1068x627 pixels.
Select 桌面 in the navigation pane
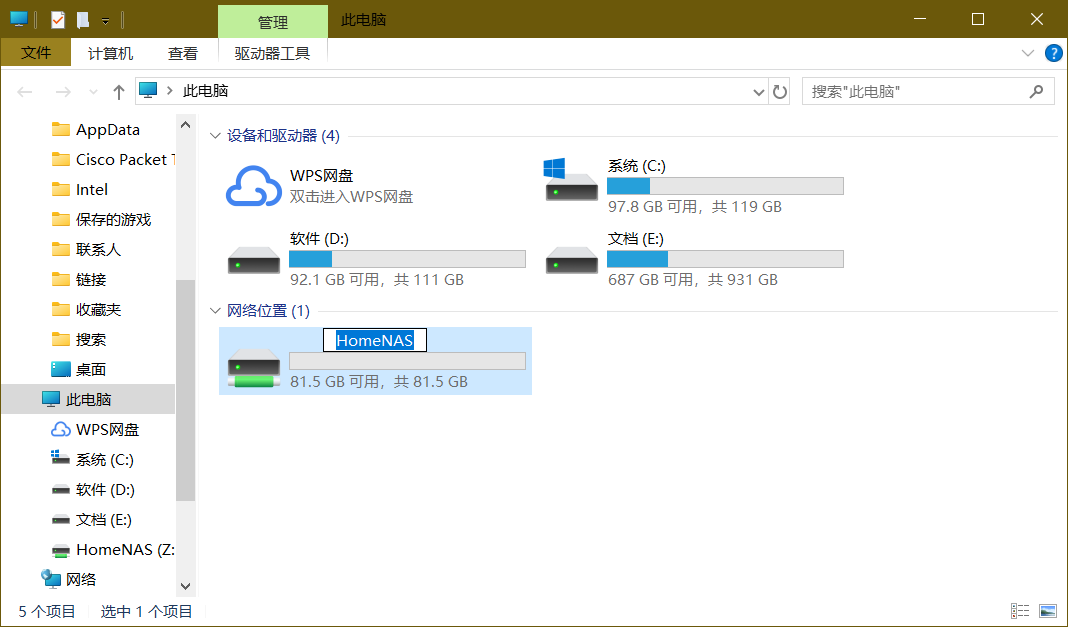90,369
